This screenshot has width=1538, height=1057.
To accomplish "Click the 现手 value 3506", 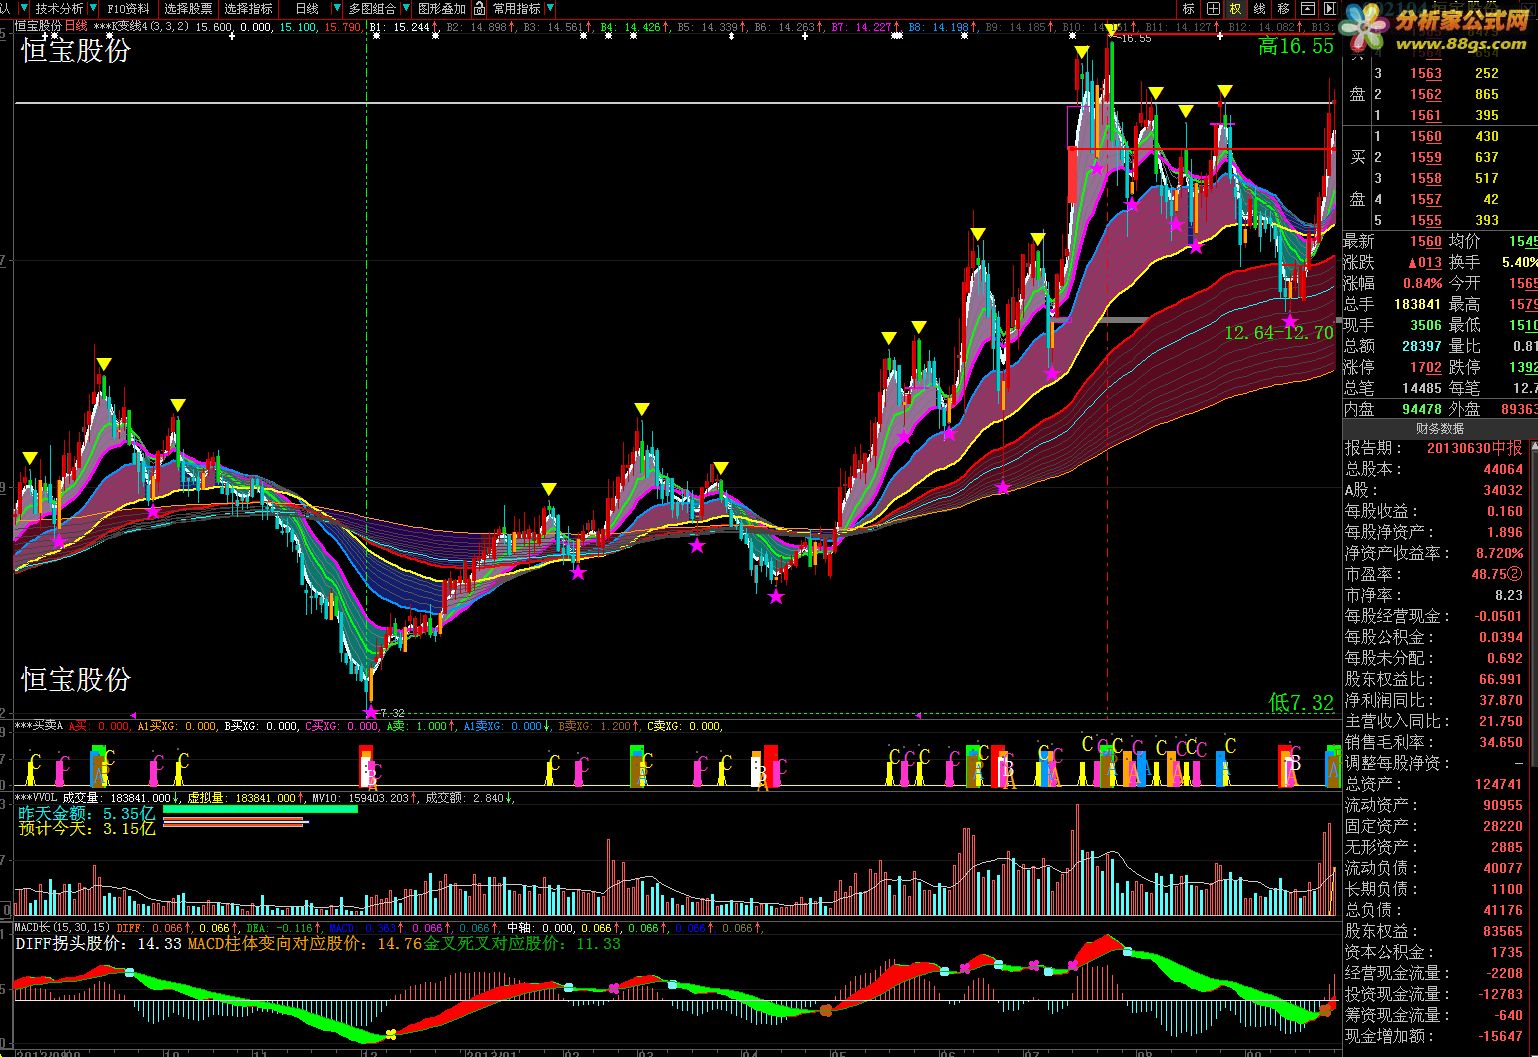I will pos(1426,325).
